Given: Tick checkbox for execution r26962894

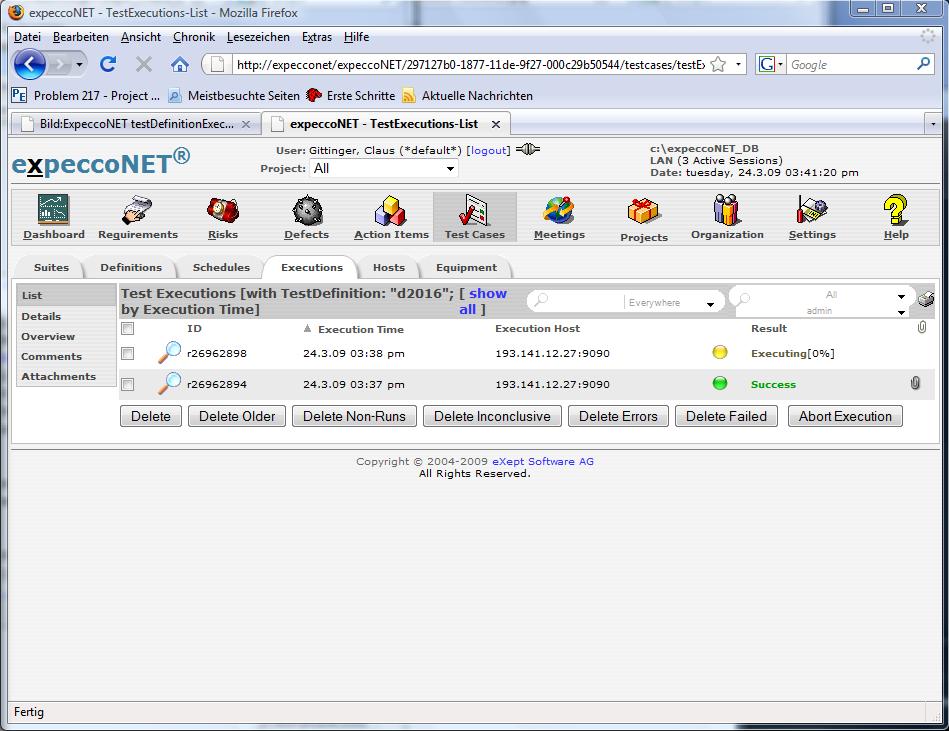Looking at the screenshot, I should [x=127, y=384].
